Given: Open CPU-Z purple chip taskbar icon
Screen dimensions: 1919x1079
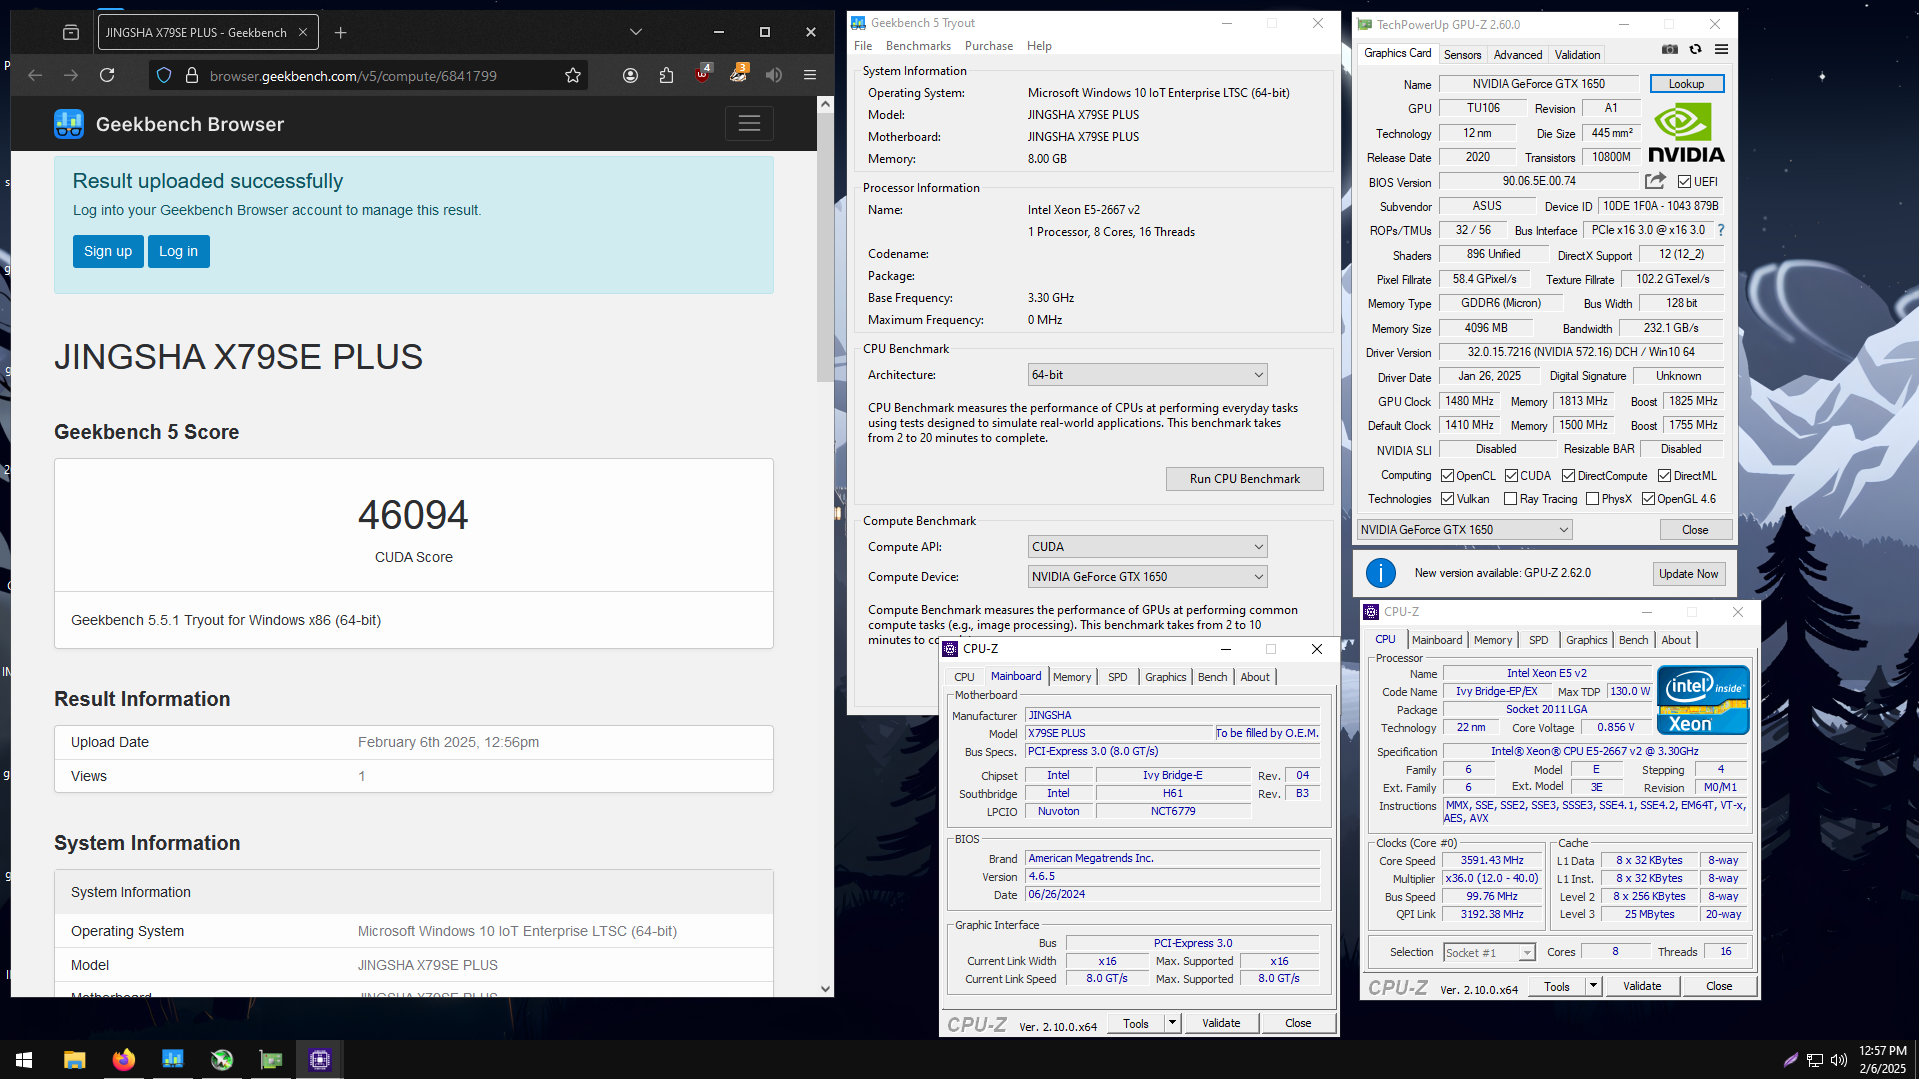Looking at the screenshot, I should coord(320,1060).
